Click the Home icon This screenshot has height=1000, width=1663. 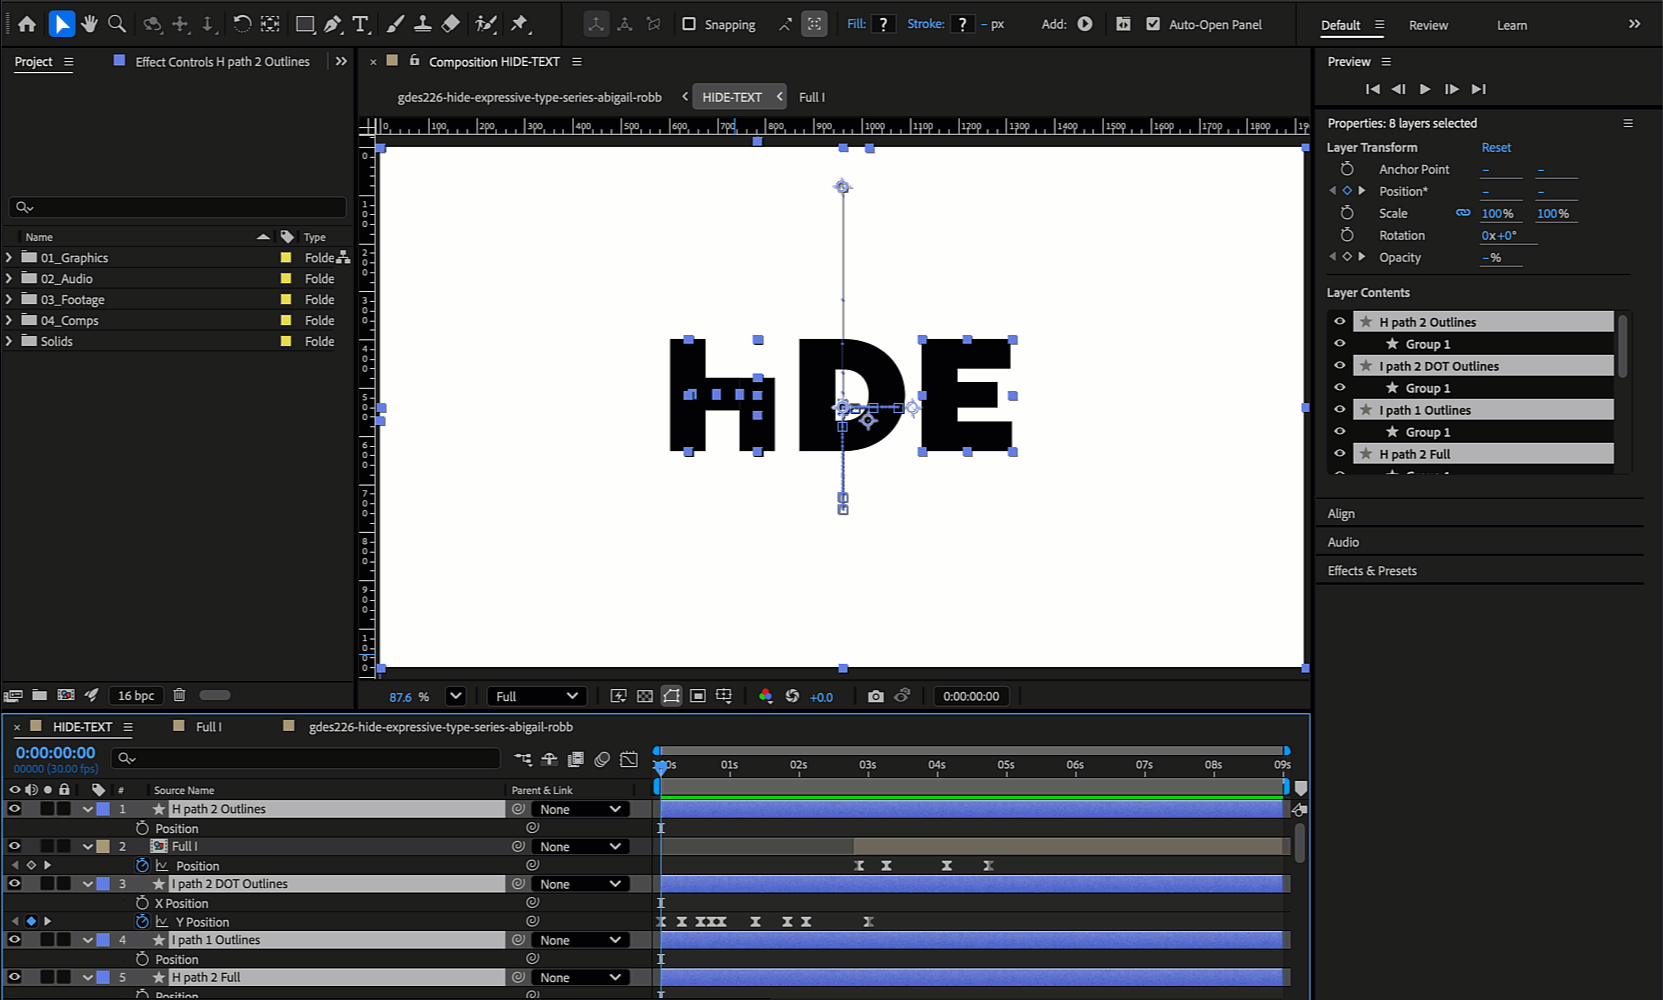tap(27, 24)
